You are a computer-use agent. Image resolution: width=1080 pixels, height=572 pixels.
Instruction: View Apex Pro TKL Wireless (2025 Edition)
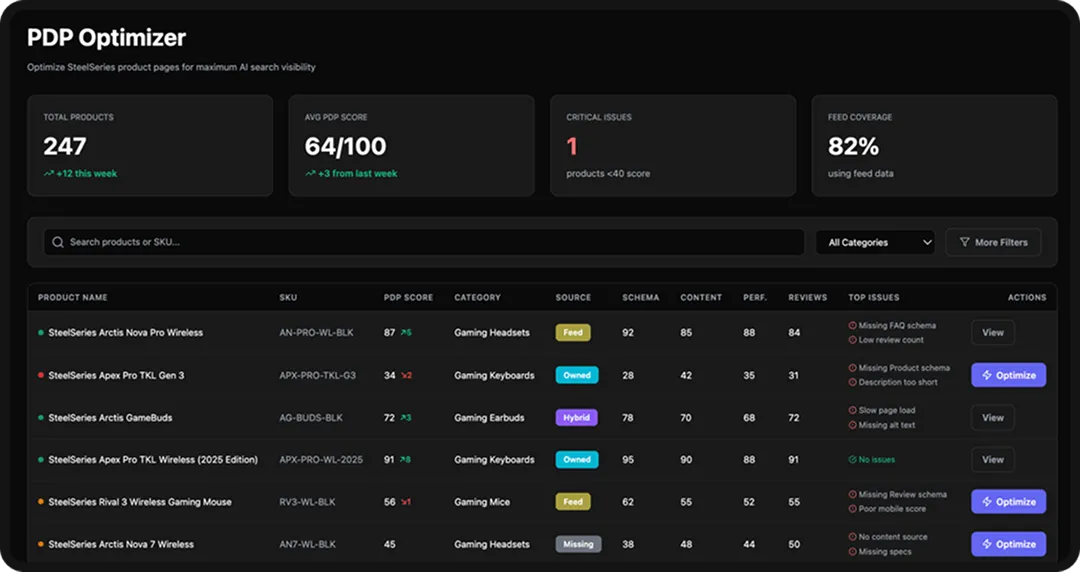[993, 460]
